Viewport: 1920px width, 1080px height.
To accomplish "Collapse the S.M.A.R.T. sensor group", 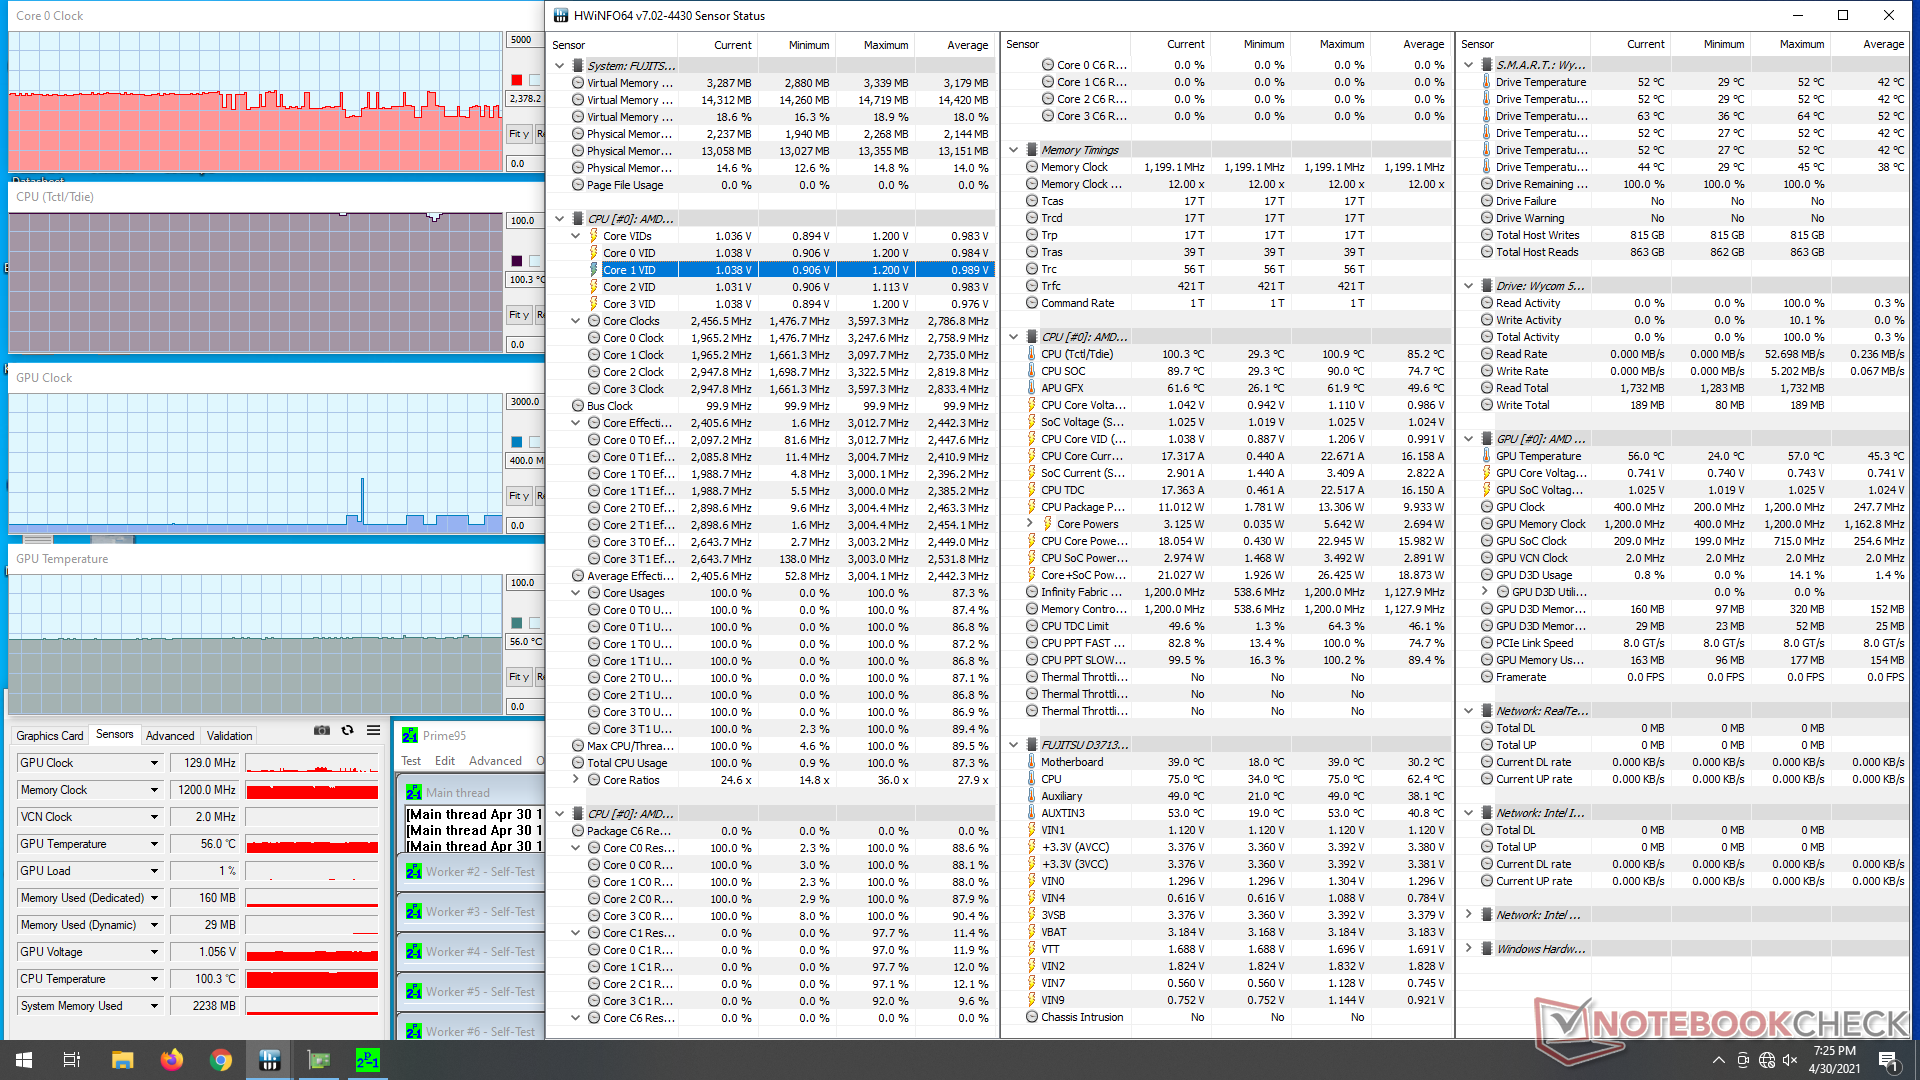I will pyautogui.click(x=1469, y=65).
